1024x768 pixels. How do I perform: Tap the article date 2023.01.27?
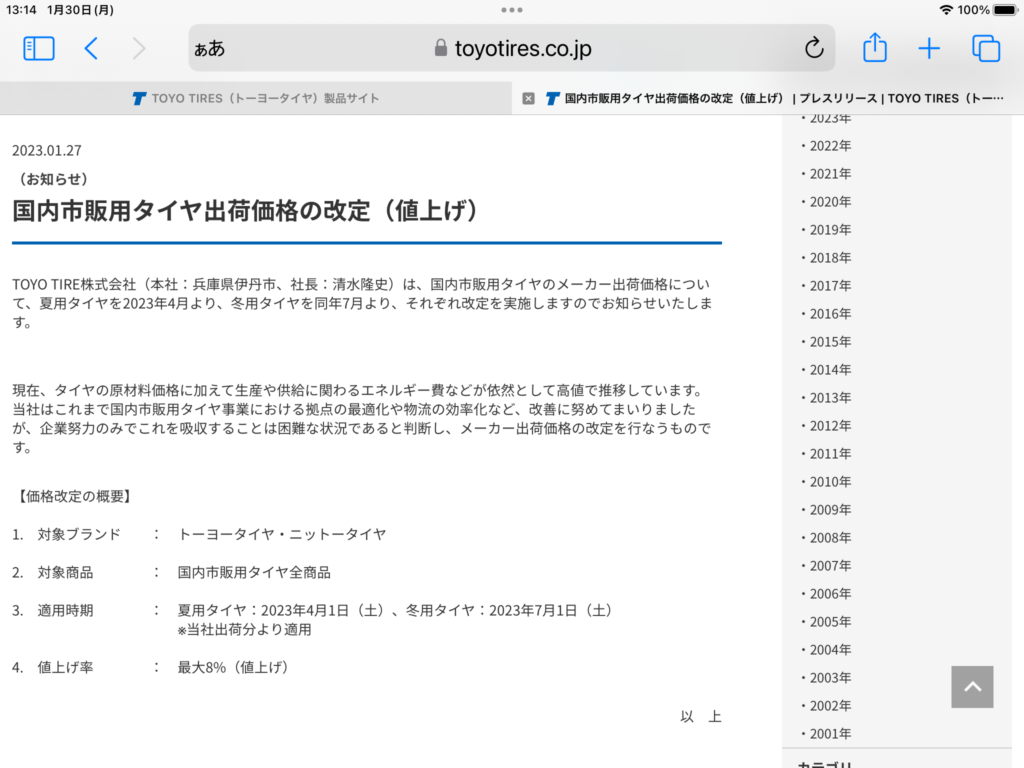coord(47,151)
